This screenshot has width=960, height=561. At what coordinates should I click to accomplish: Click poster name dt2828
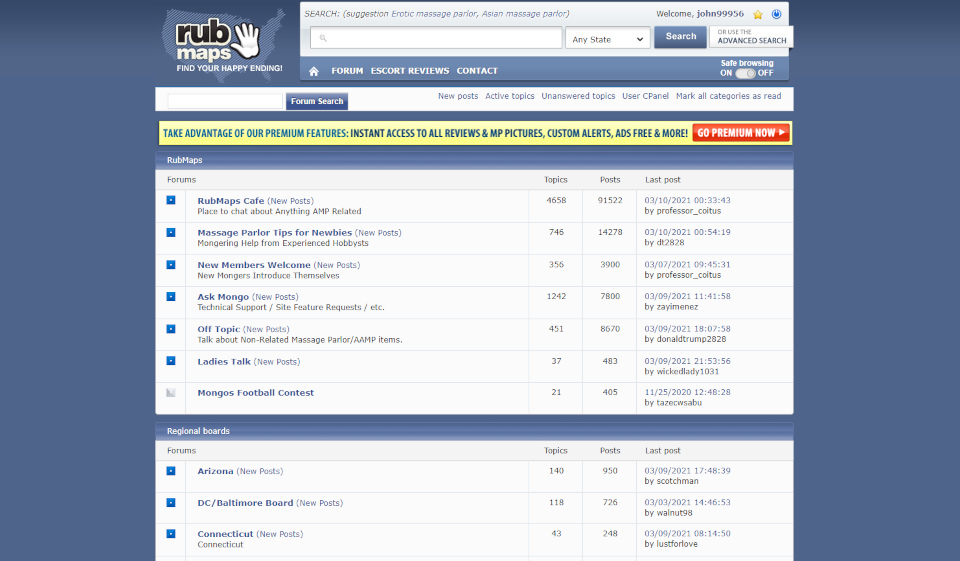click(670, 243)
